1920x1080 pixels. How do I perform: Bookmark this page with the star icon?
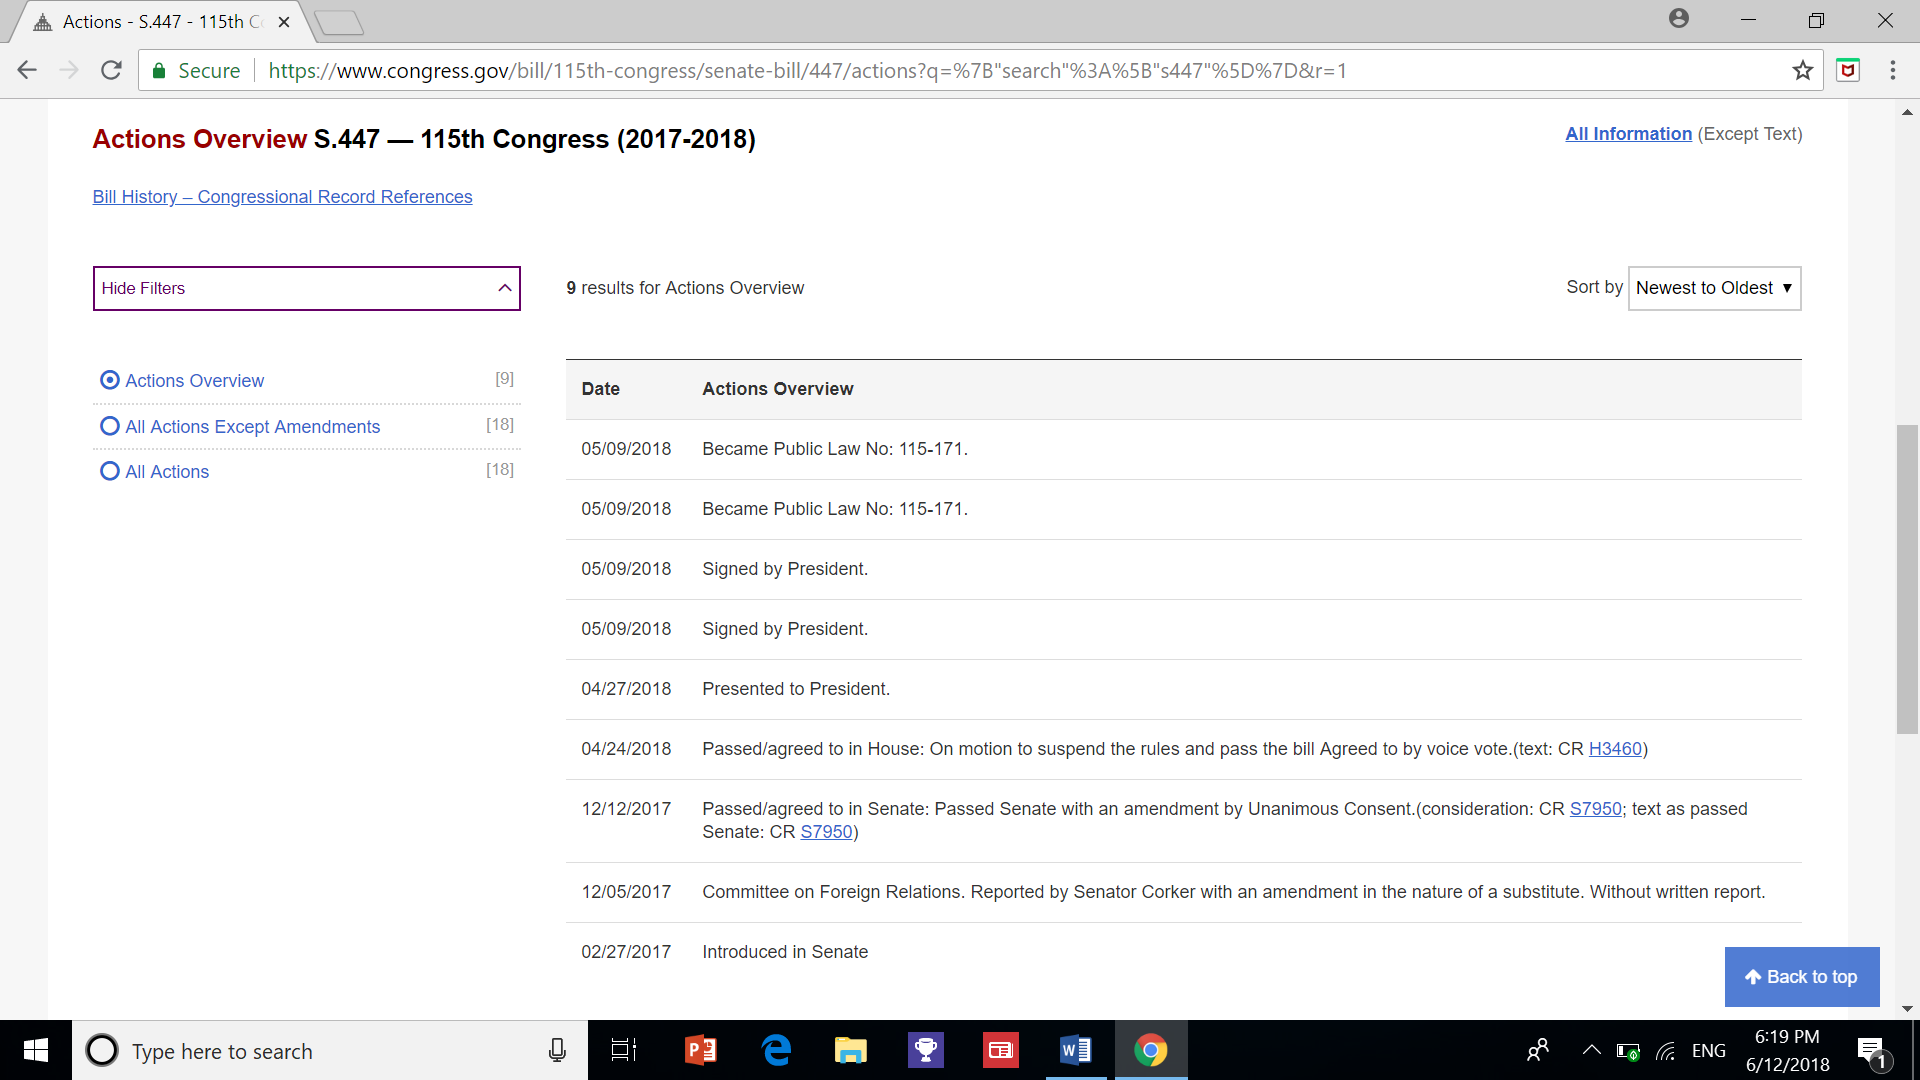point(1803,70)
